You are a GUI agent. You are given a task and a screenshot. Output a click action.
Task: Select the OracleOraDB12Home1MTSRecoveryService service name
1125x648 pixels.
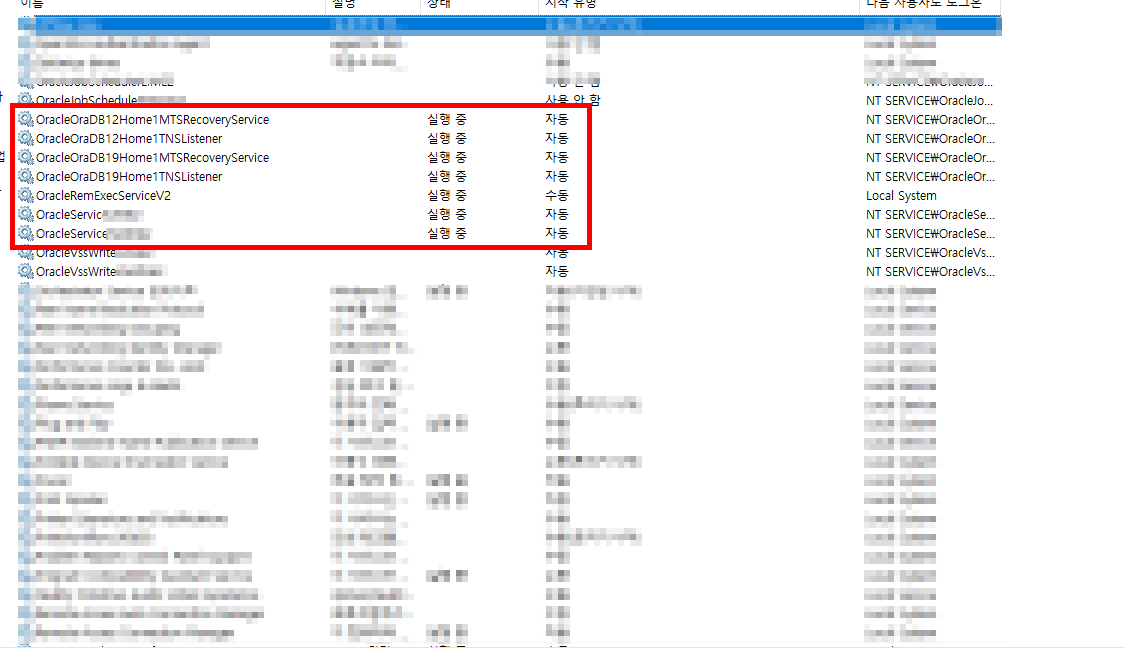[x=153, y=120]
